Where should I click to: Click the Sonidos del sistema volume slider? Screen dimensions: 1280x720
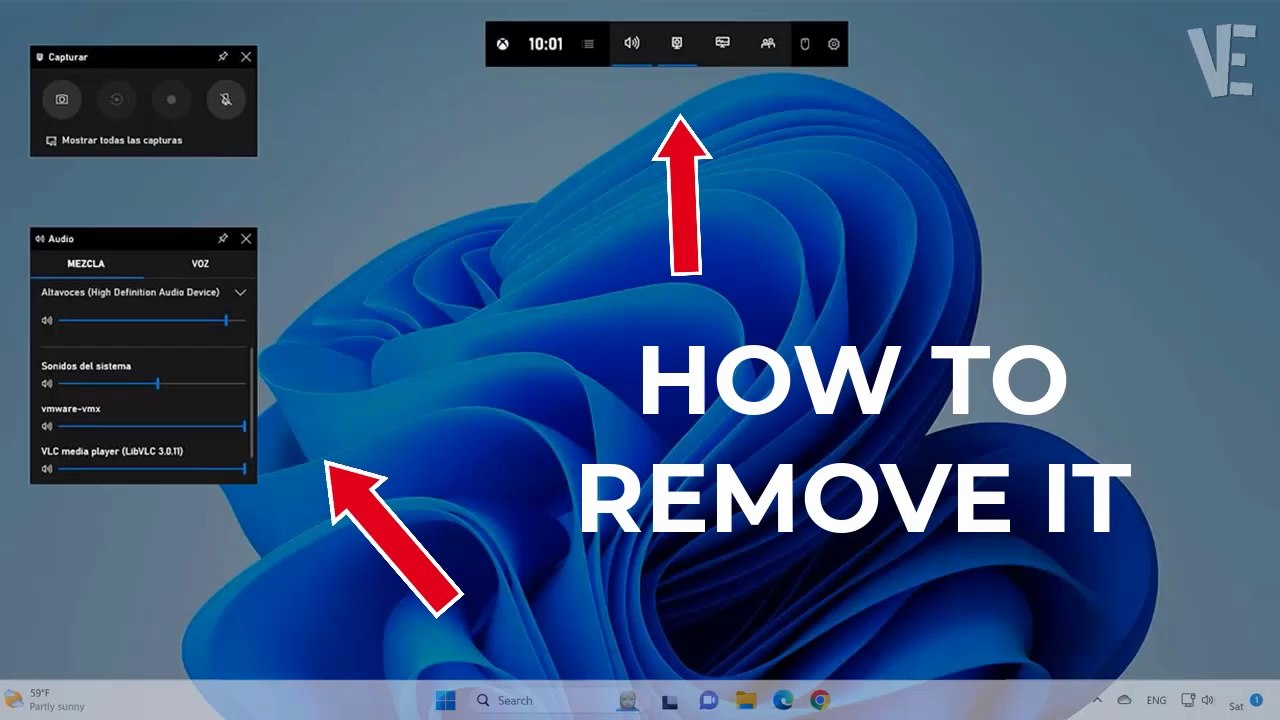152,384
